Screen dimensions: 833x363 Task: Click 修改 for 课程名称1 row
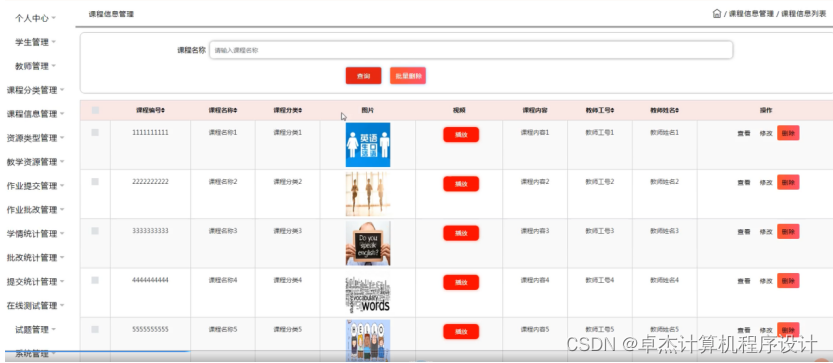coord(766,133)
